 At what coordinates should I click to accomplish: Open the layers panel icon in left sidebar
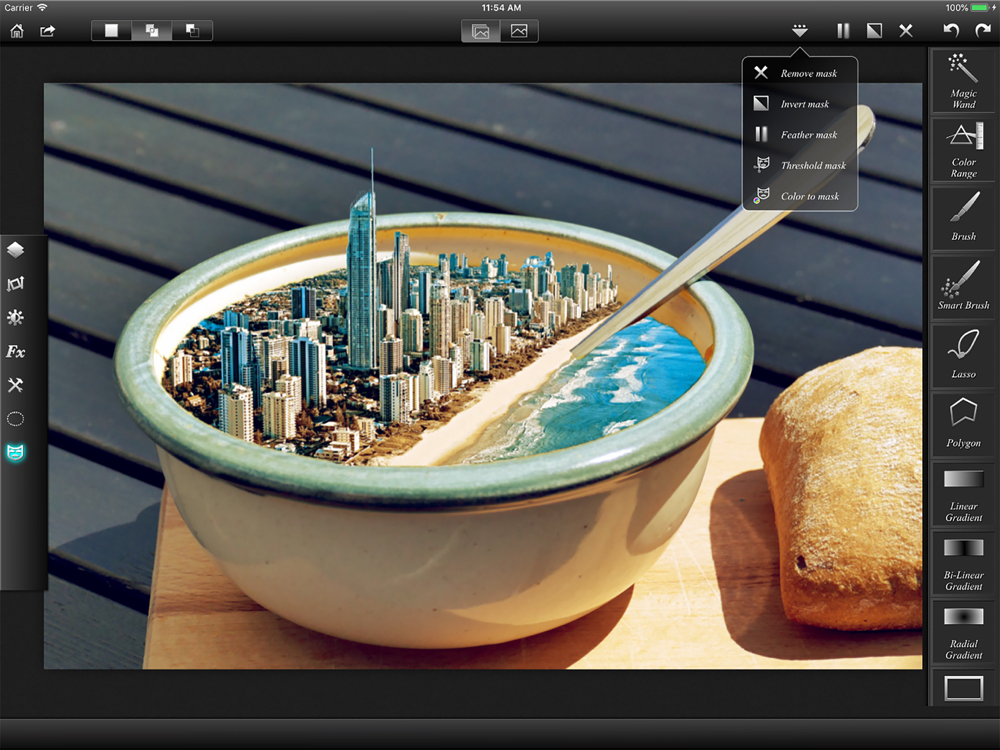click(x=15, y=249)
